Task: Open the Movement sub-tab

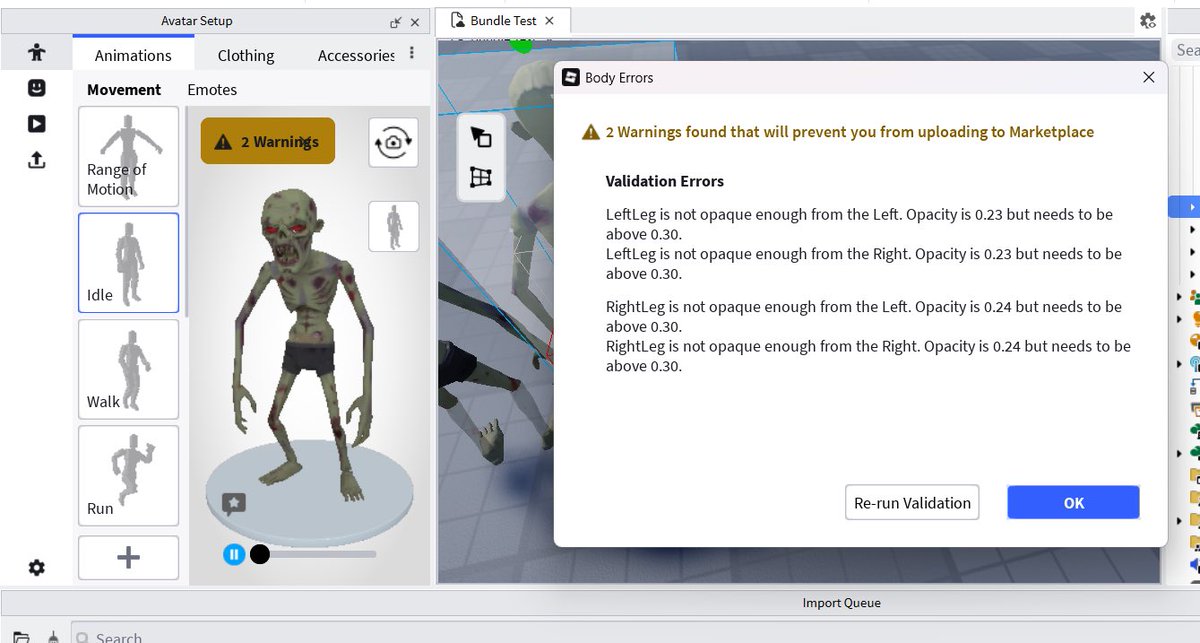Action: [x=124, y=90]
